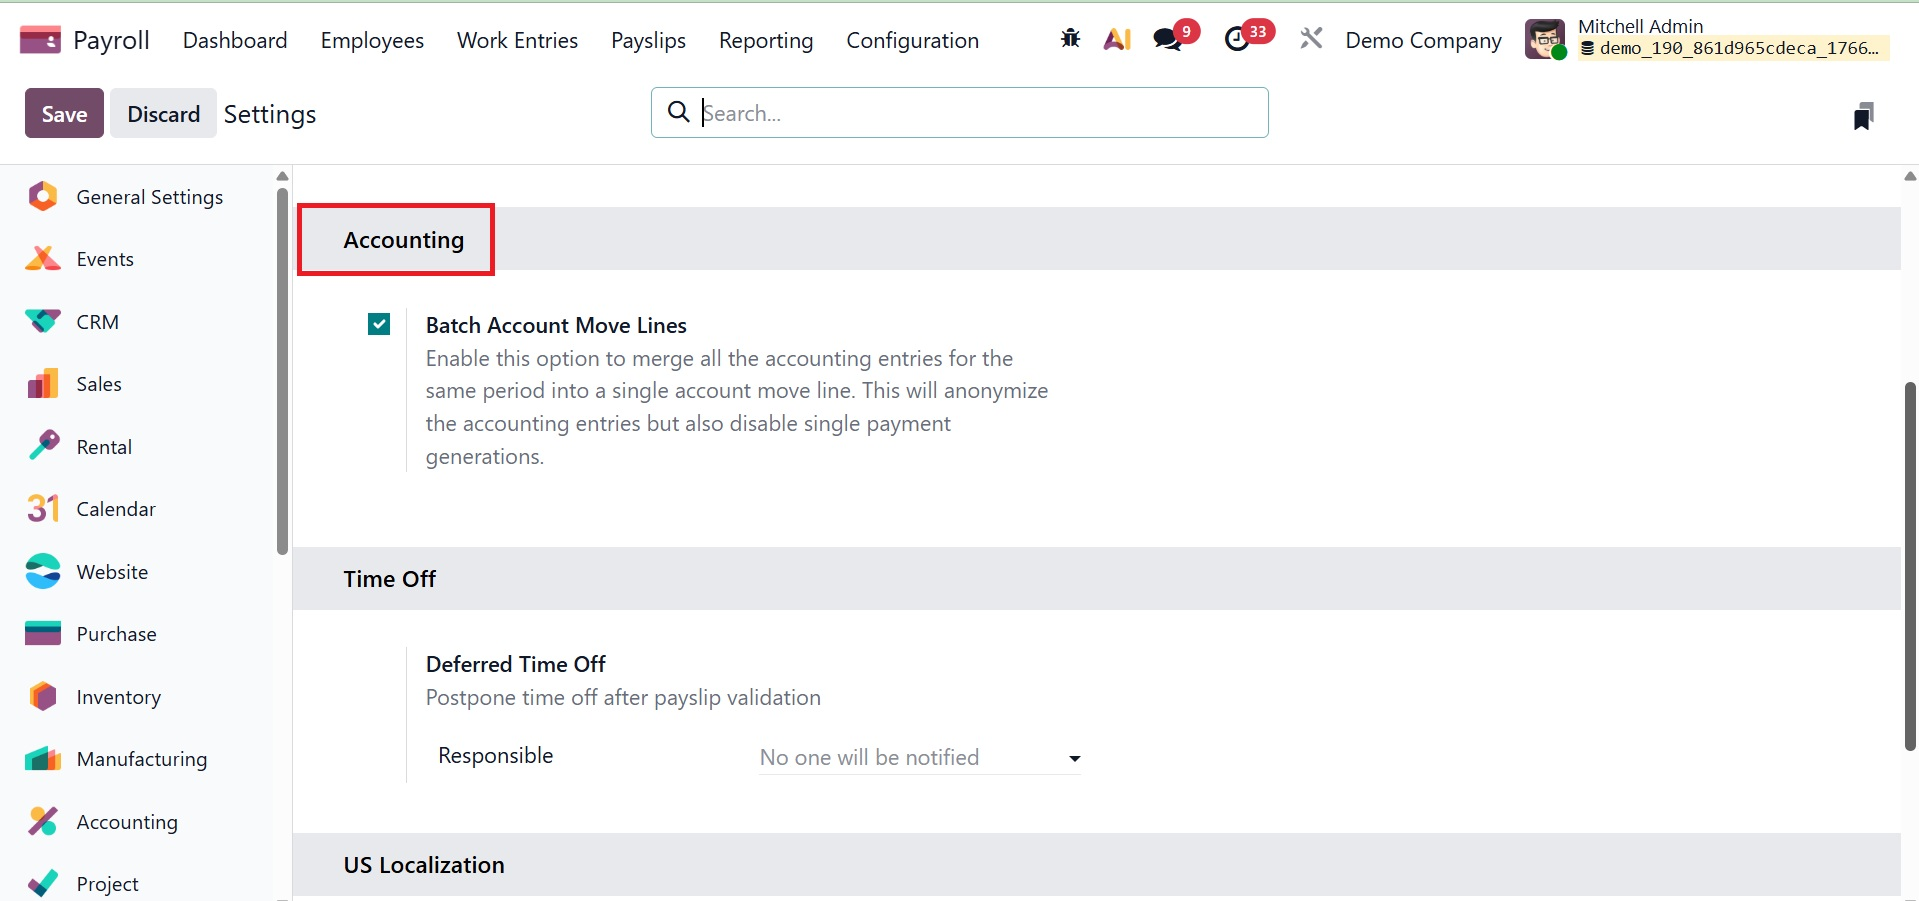
Task: Open the Demo Company switcher
Action: click(1423, 40)
